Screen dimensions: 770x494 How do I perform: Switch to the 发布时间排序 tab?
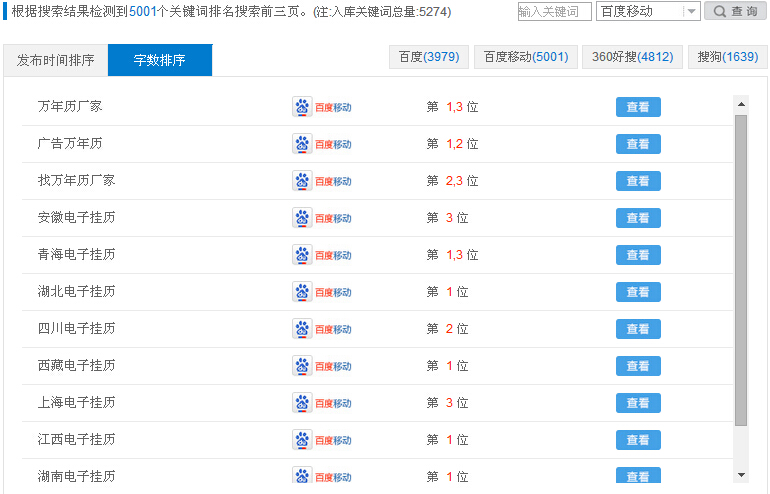(x=55, y=60)
